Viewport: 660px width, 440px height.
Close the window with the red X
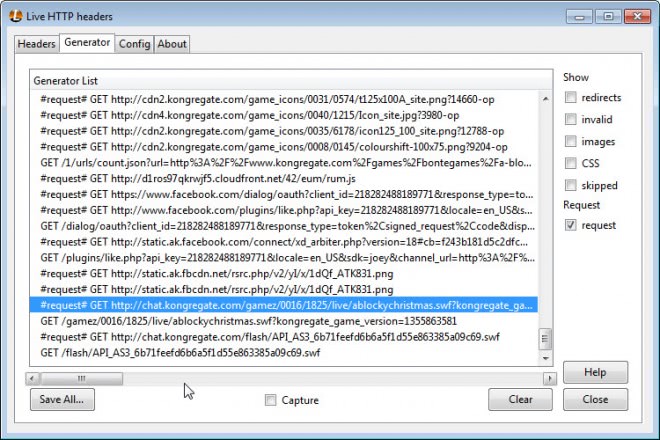[x=638, y=16]
